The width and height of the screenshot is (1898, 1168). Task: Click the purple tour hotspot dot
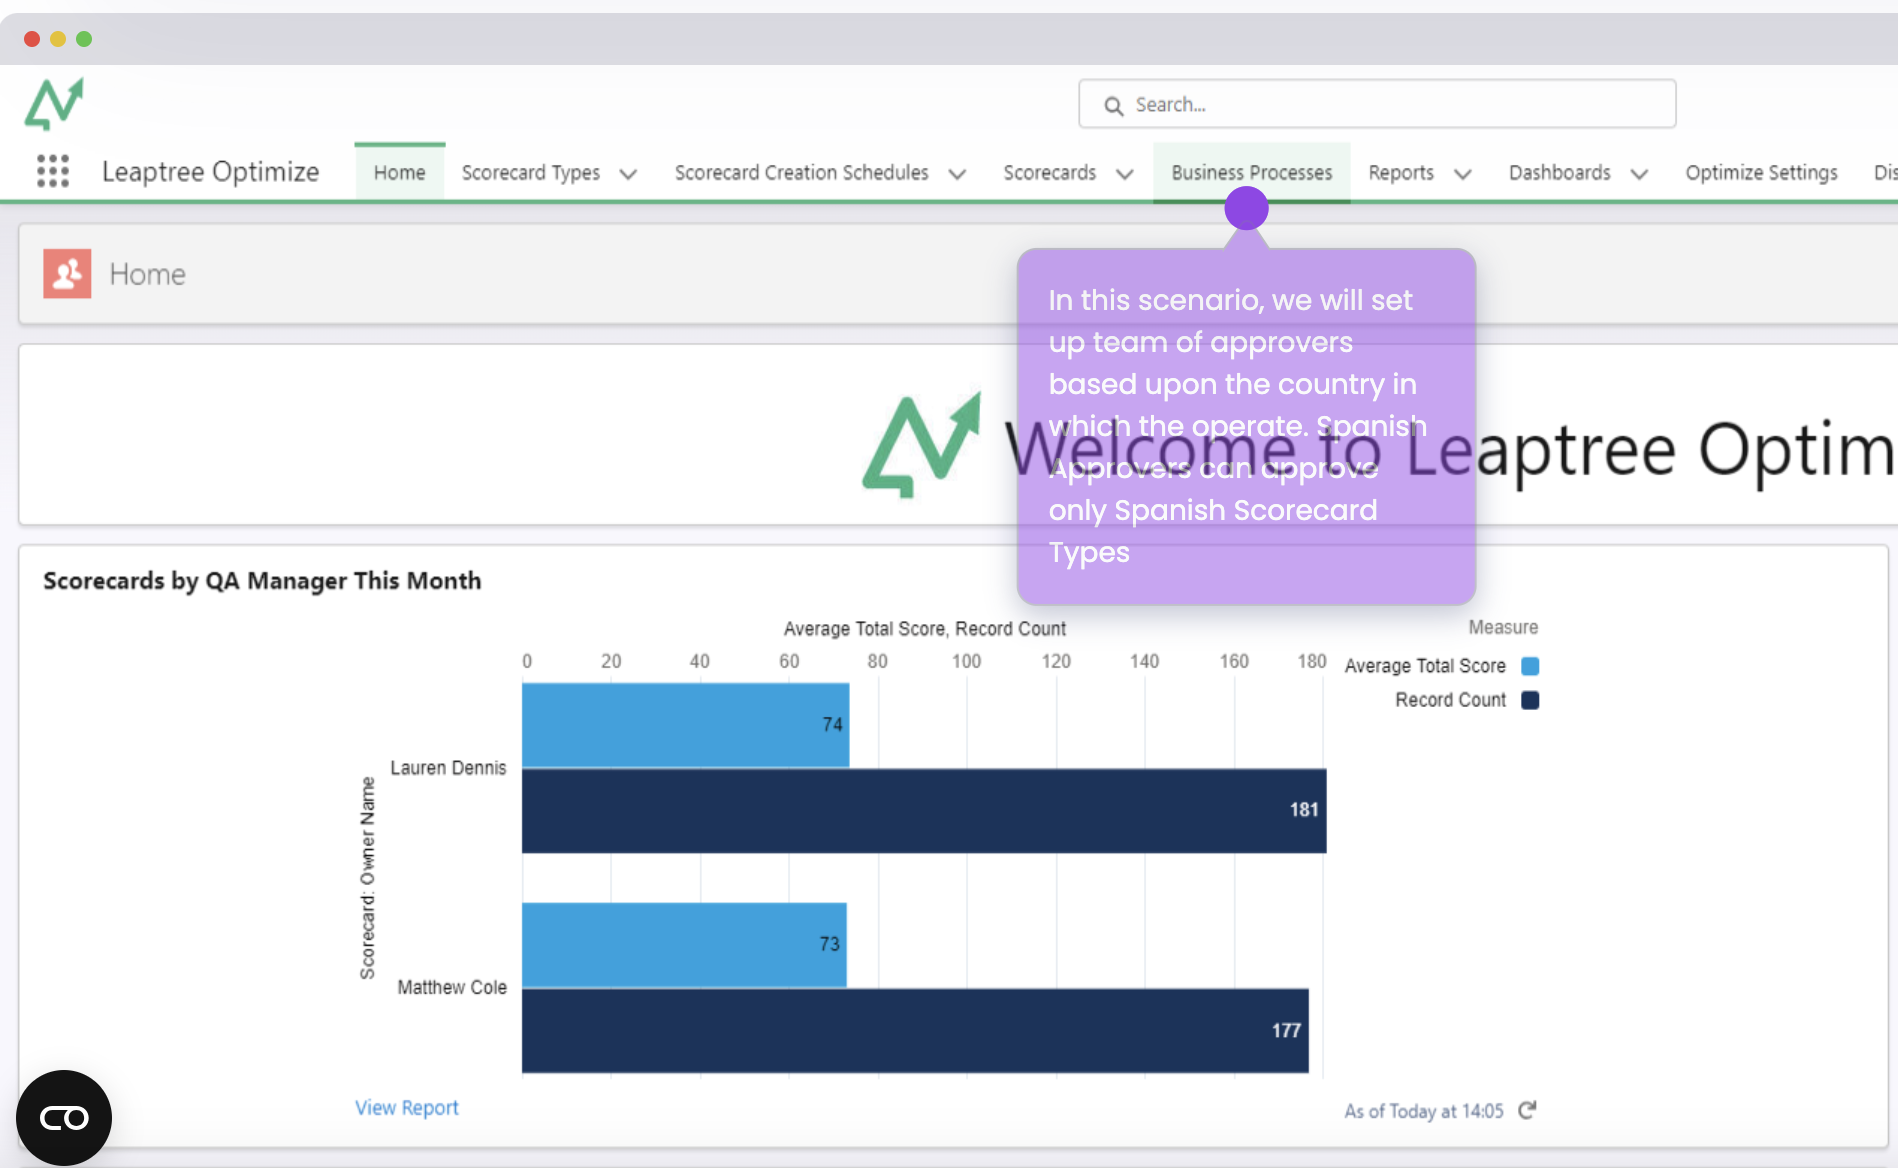coord(1246,208)
